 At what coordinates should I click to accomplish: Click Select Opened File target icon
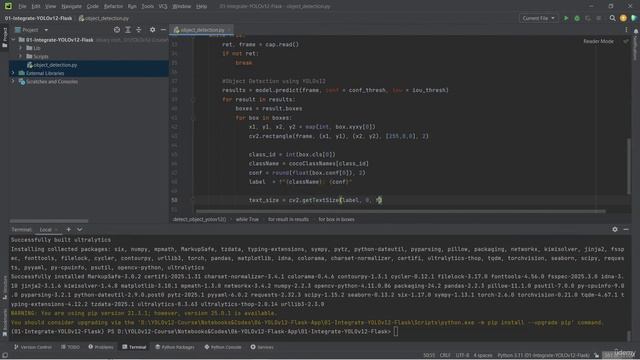click(117, 30)
